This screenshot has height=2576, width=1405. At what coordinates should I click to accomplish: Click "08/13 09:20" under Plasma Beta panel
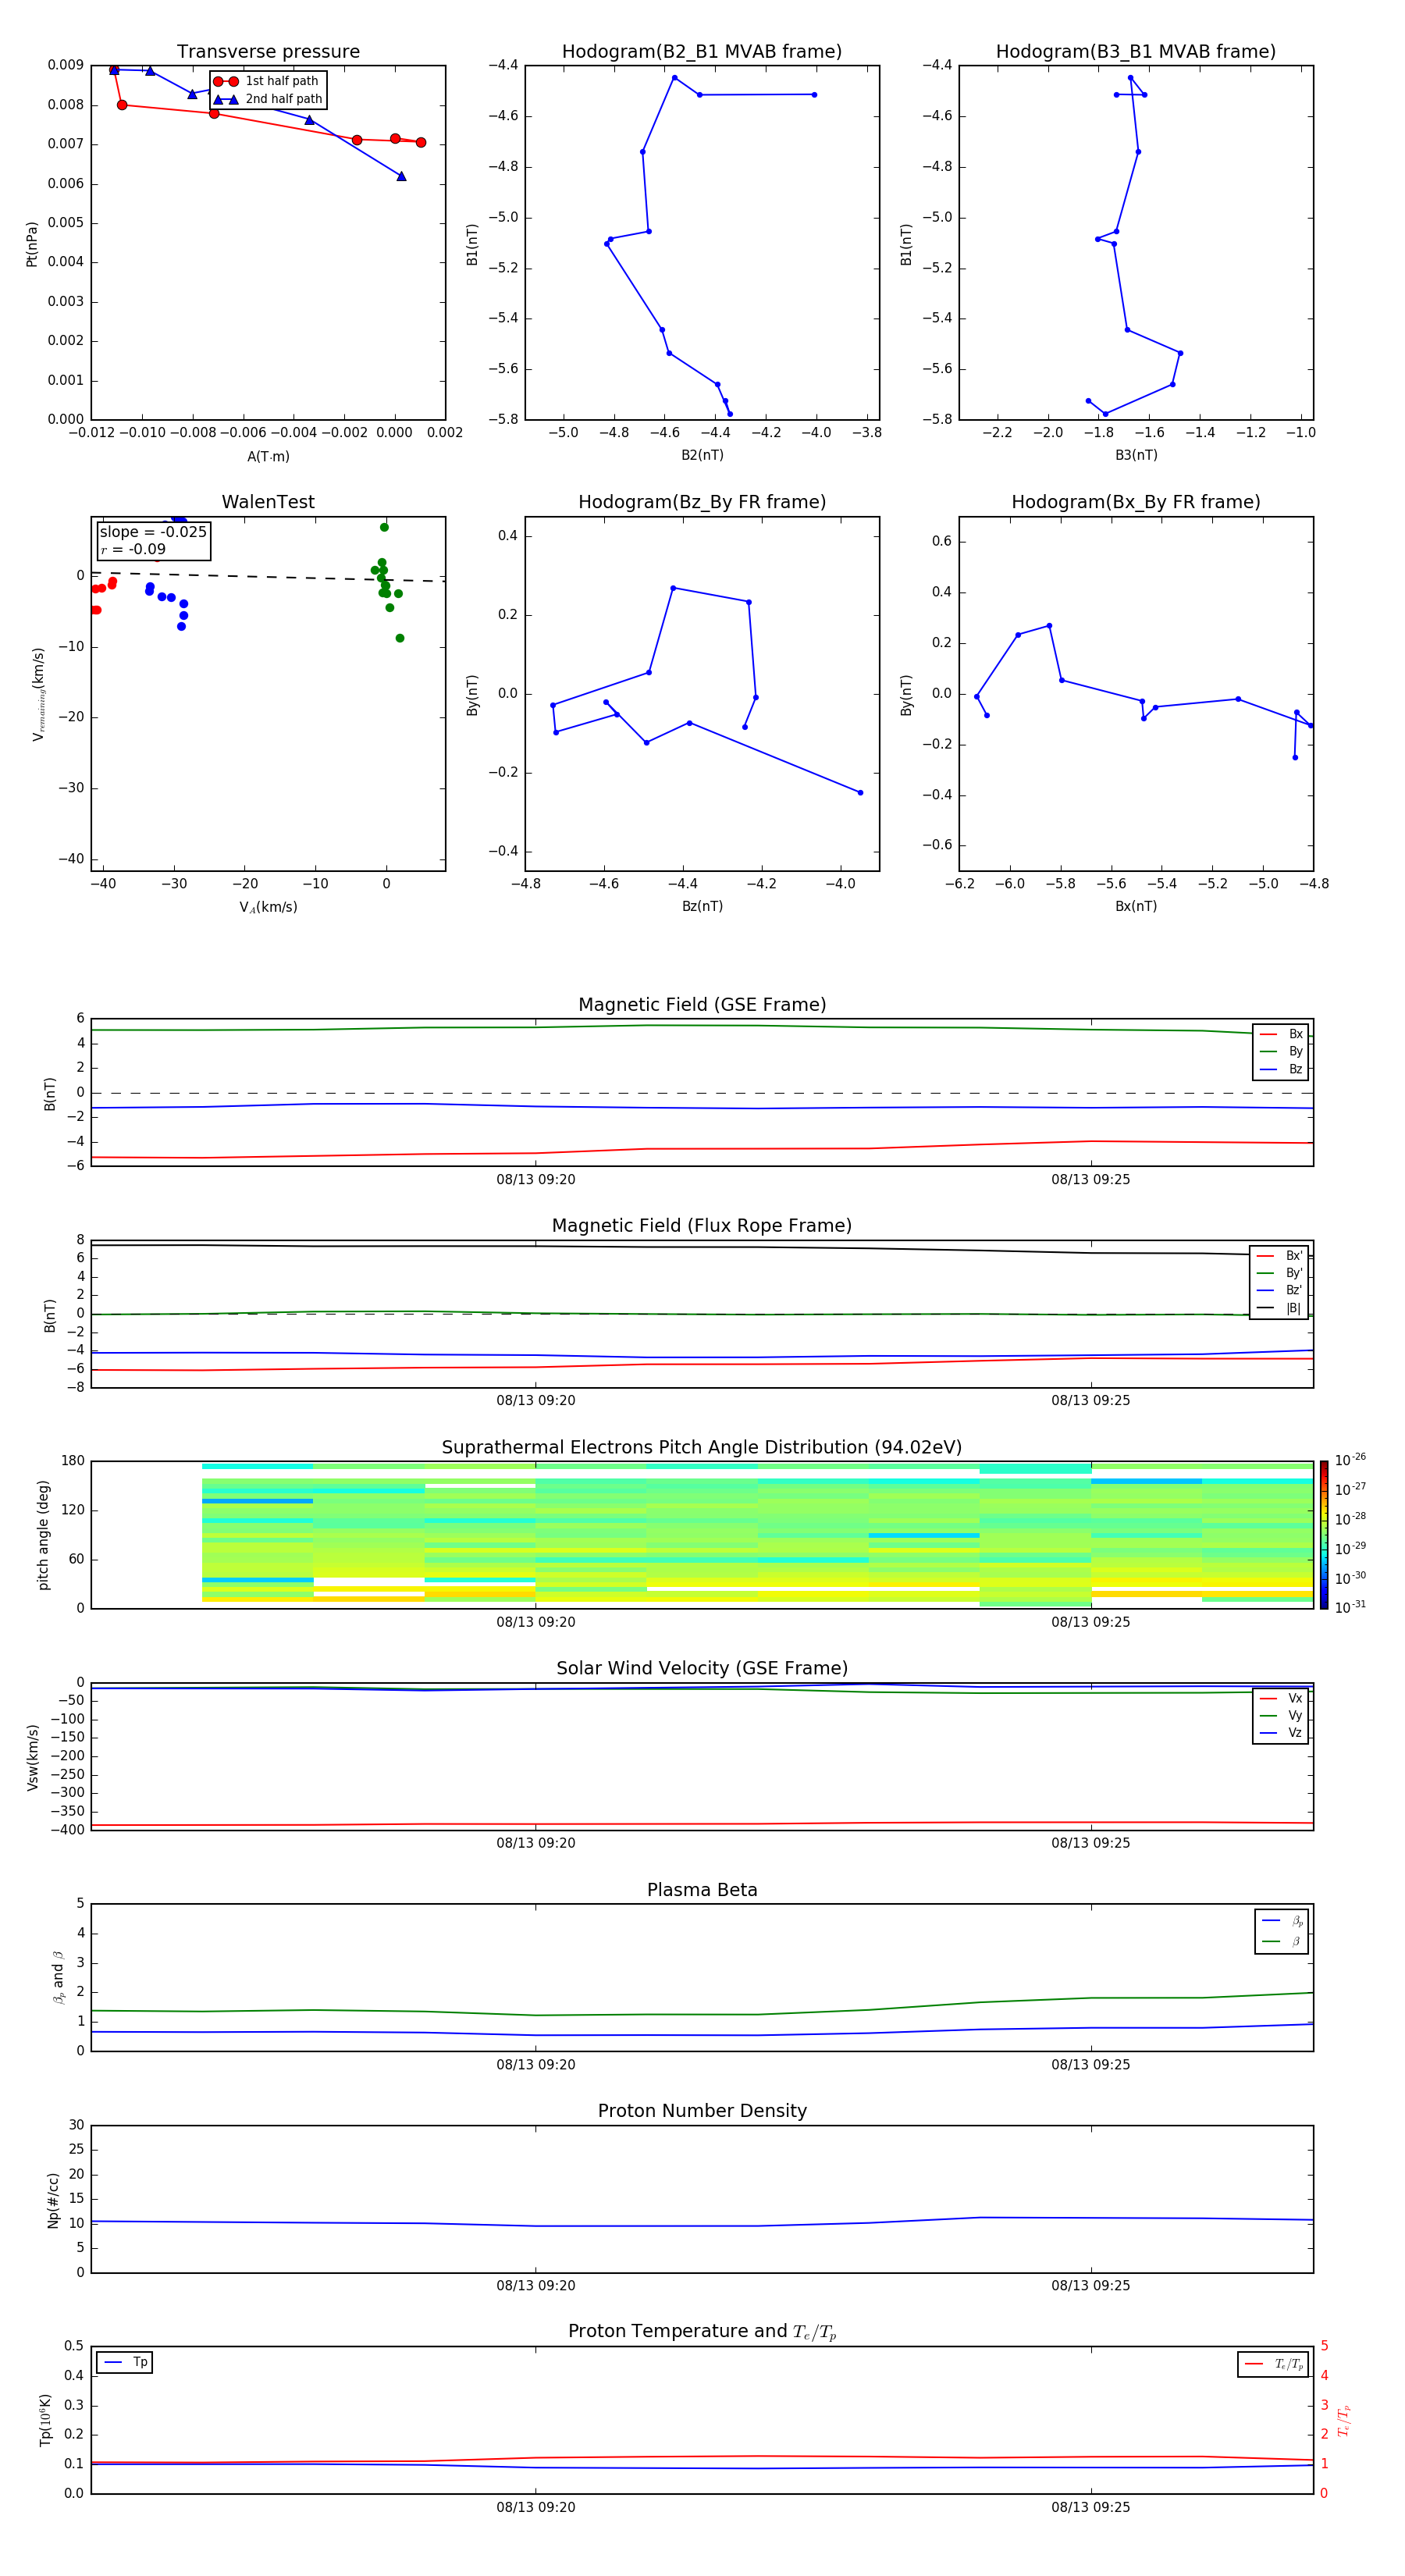click(536, 2065)
